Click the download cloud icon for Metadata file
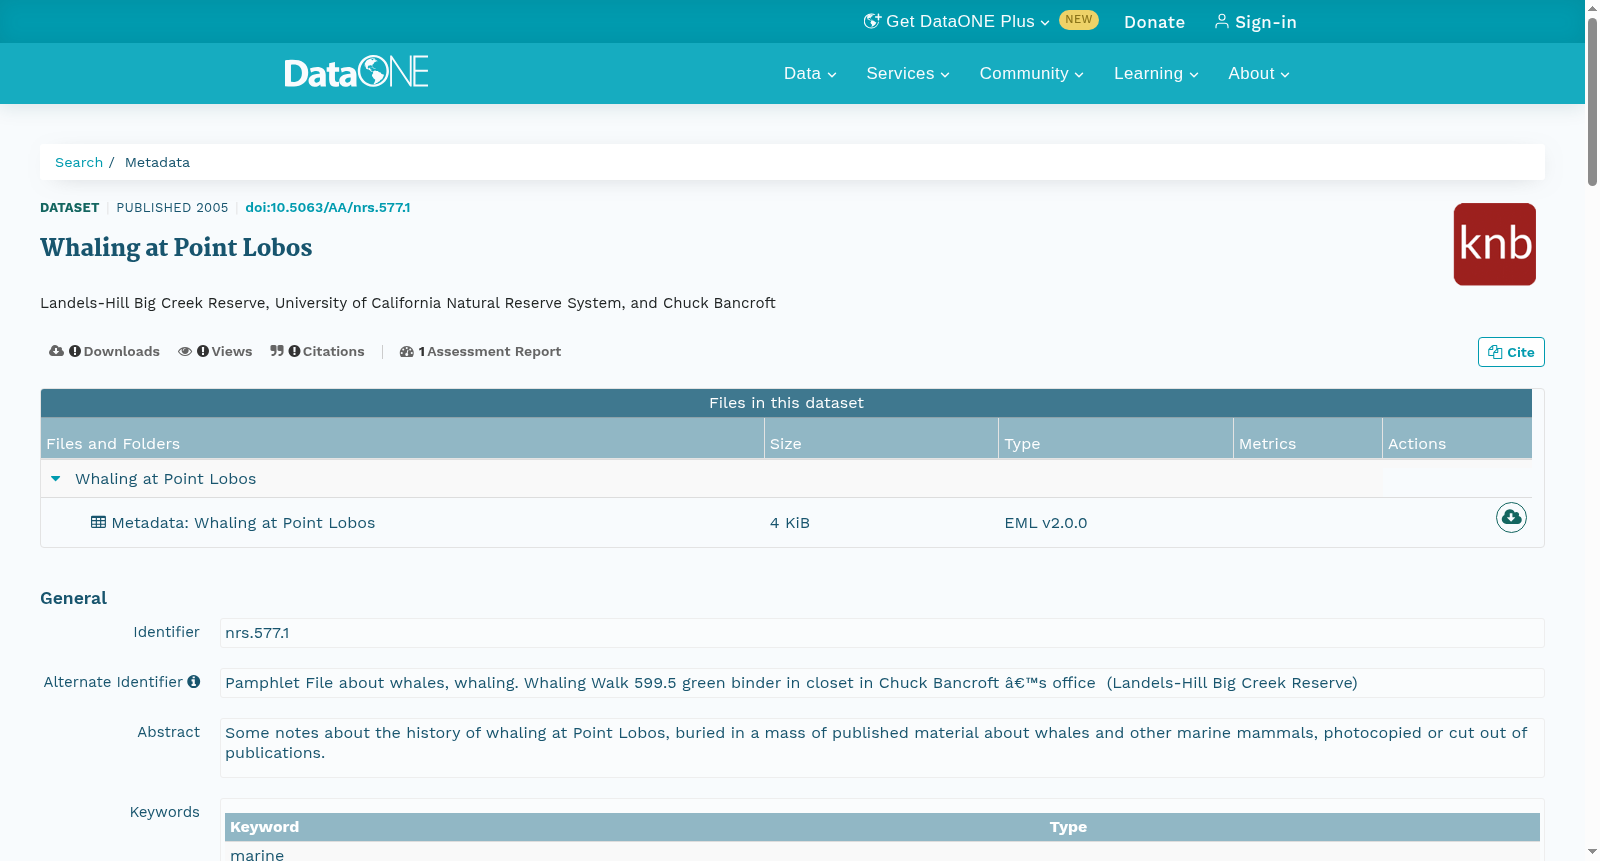The image size is (1600, 861). click(1511, 517)
